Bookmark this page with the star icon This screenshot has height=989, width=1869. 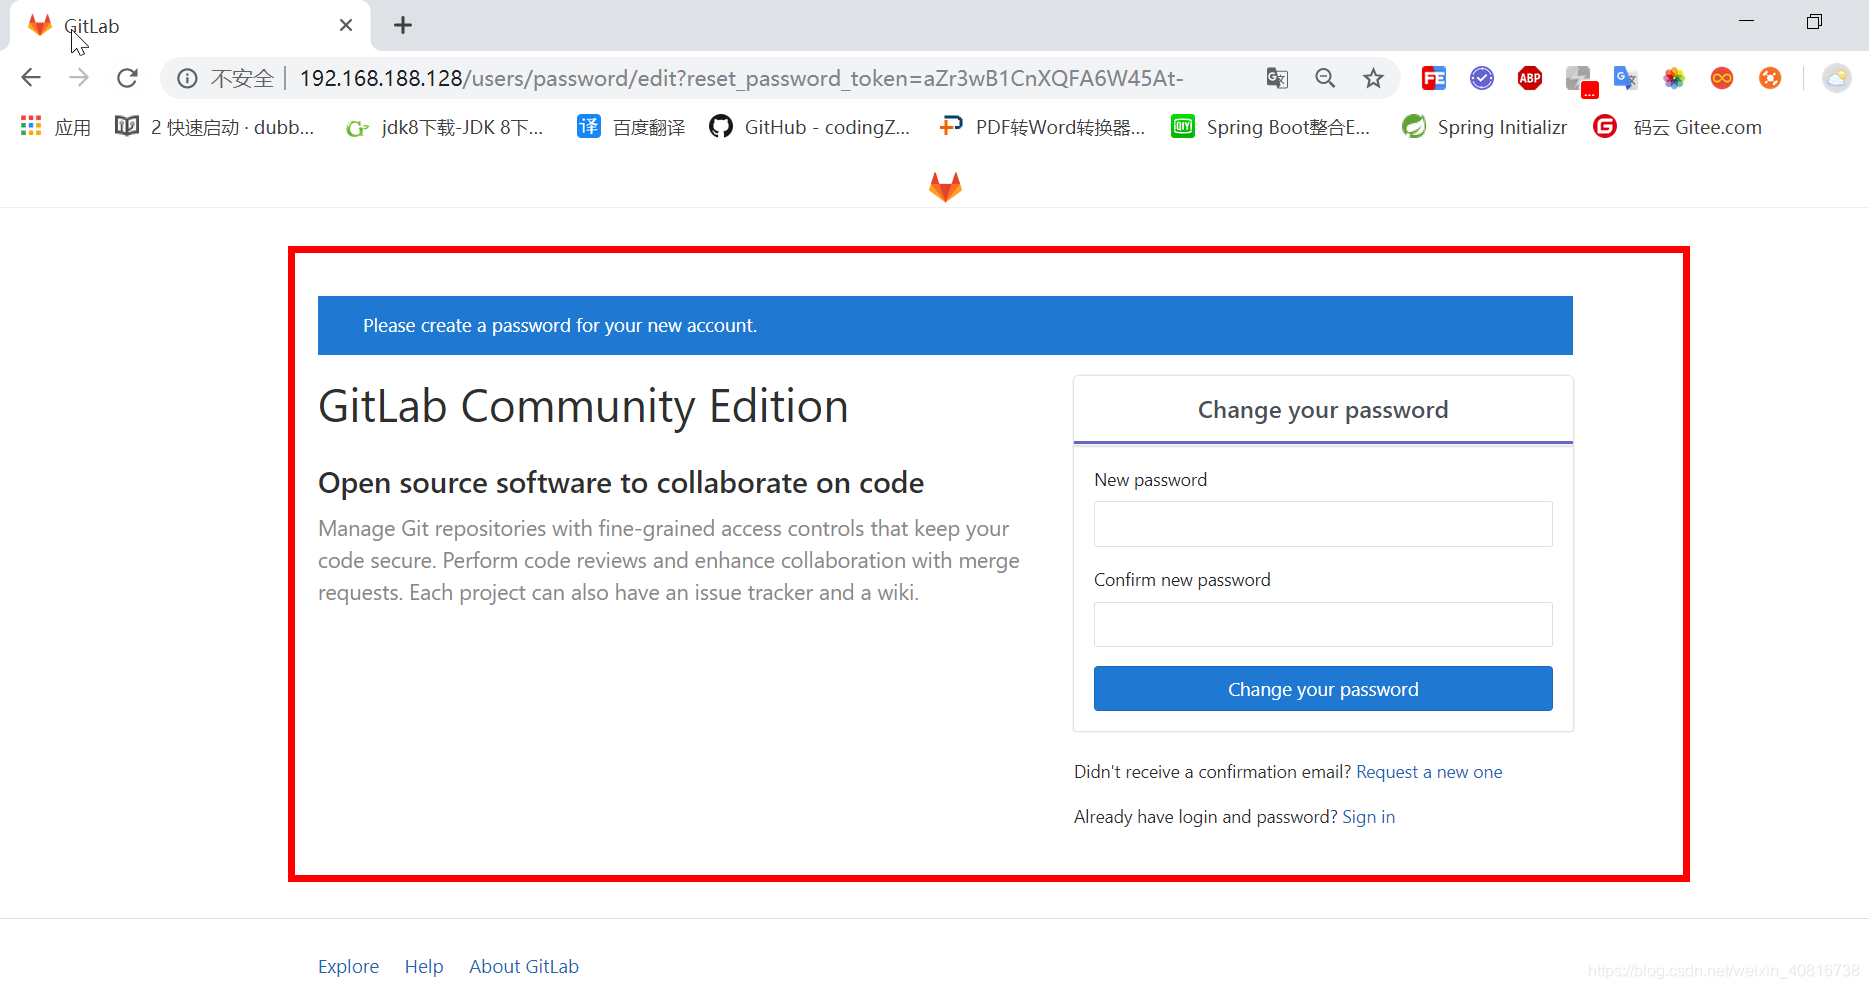click(1373, 78)
